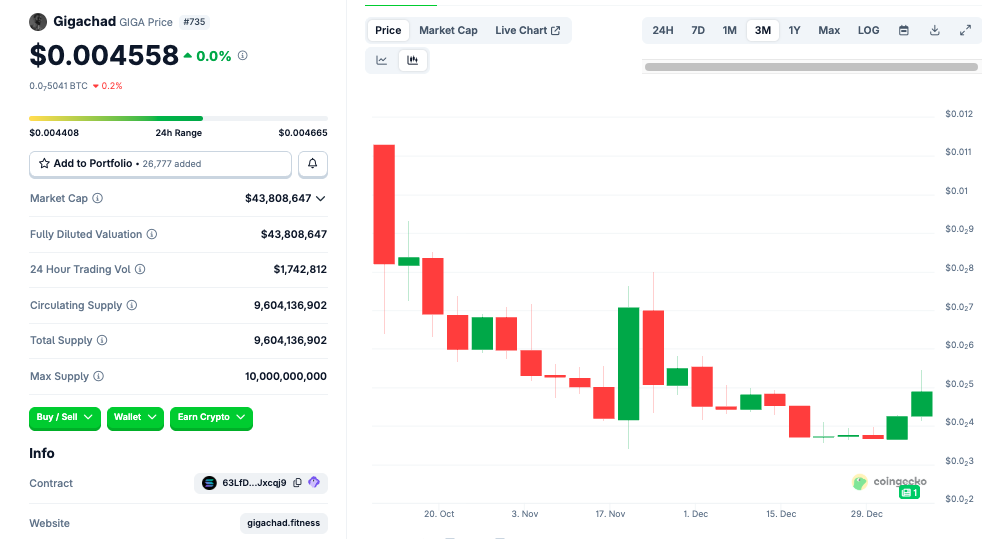Show Fully Diluted Valuation info icon
Viewport: 1004px width, 539px height.
coord(152,234)
